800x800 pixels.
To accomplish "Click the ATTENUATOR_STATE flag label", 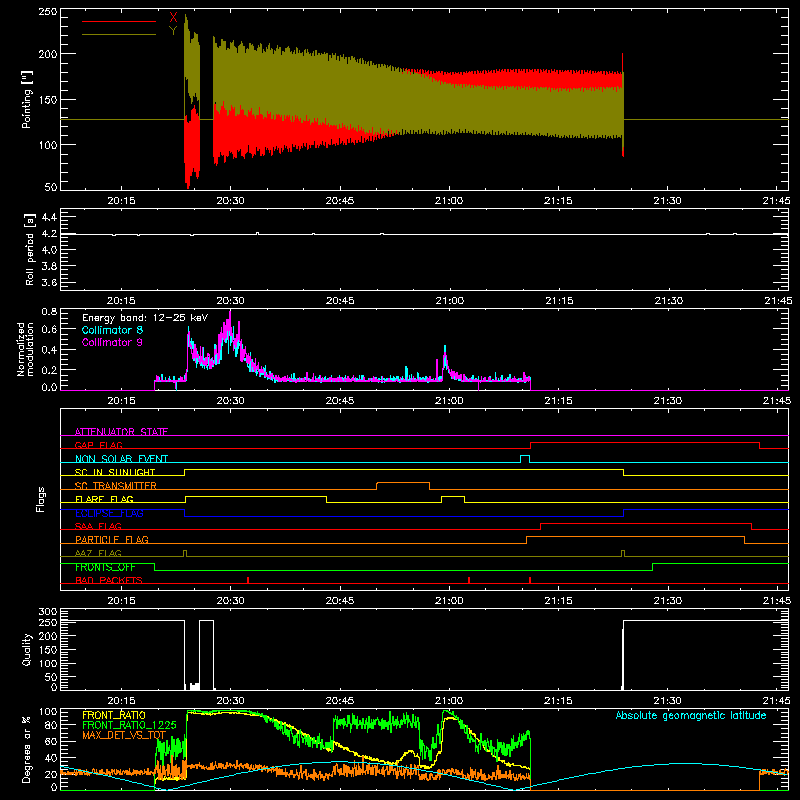I will 121,432.
